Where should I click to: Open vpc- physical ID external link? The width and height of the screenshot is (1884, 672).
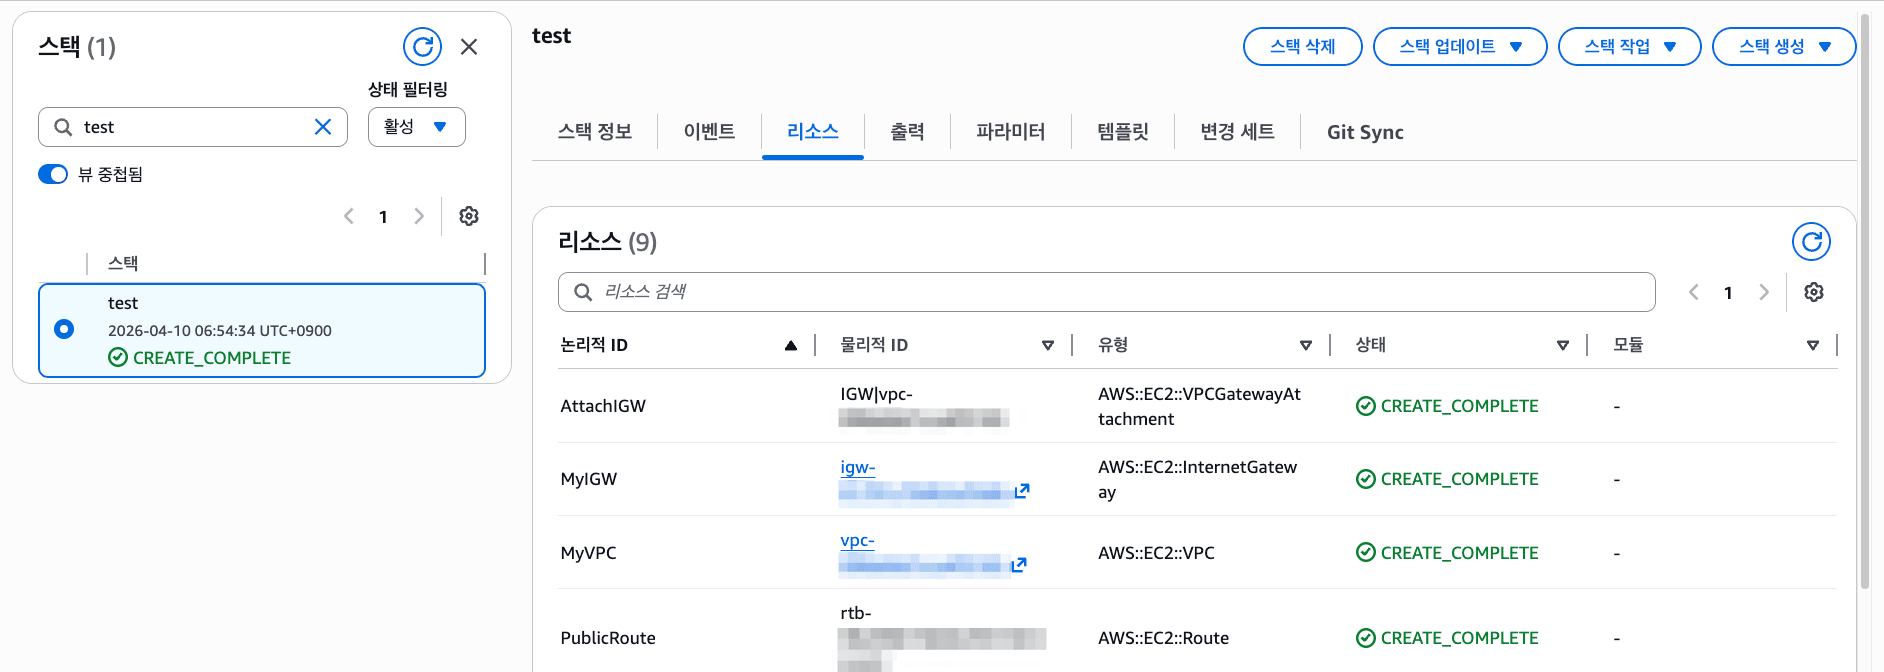coord(1019,565)
